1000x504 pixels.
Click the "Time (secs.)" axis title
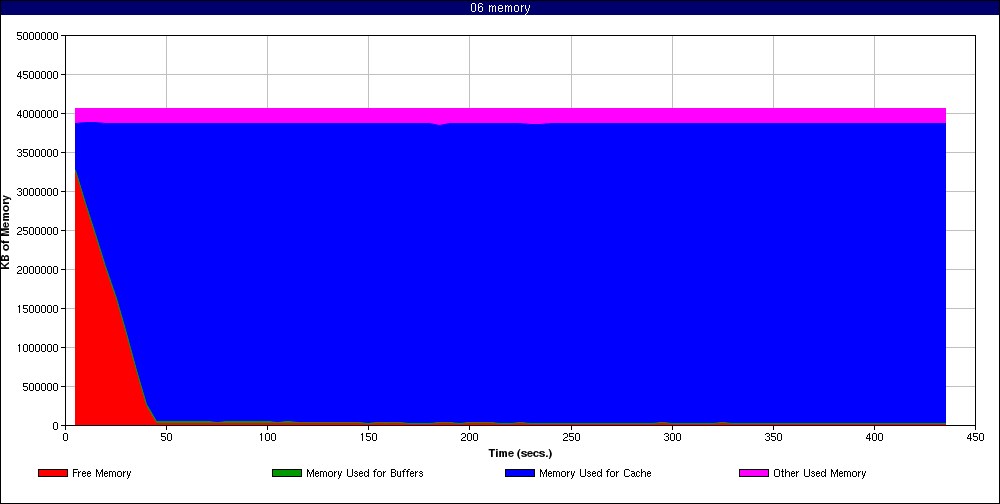[x=520, y=454]
